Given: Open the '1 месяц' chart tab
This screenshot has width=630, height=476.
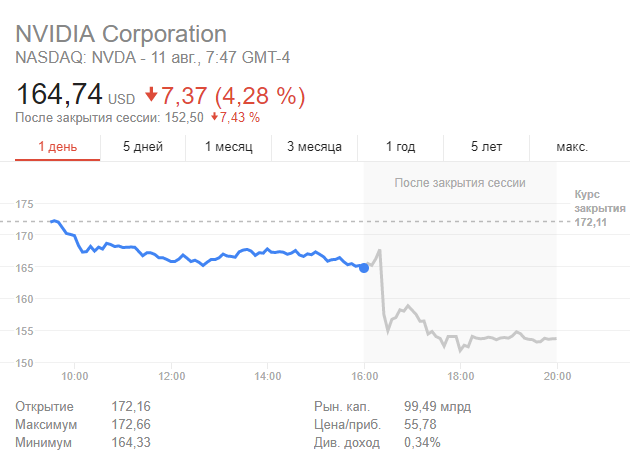Looking at the screenshot, I should click(x=229, y=147).
